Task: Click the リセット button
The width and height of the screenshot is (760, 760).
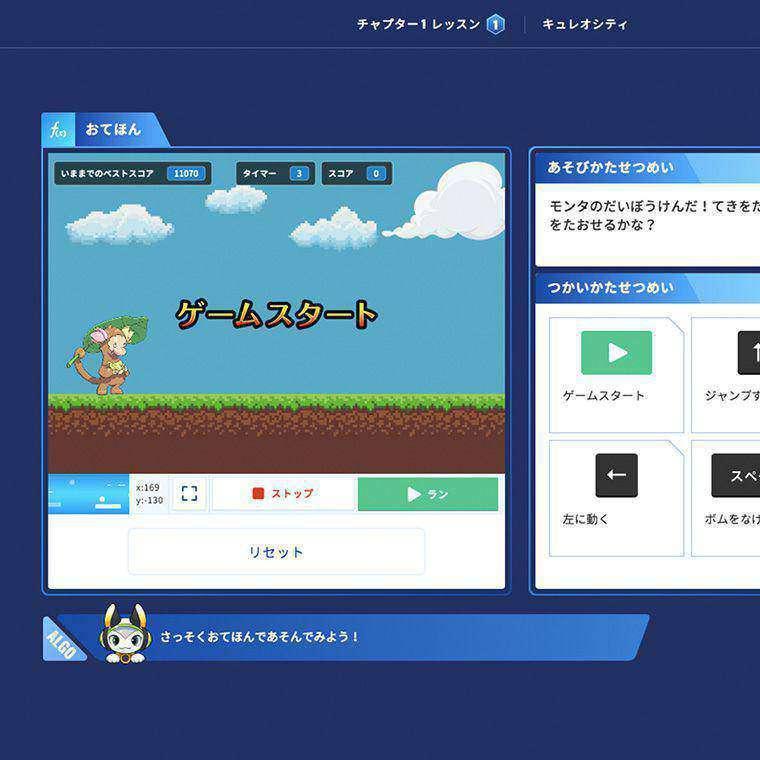Action: coord(276,552)
